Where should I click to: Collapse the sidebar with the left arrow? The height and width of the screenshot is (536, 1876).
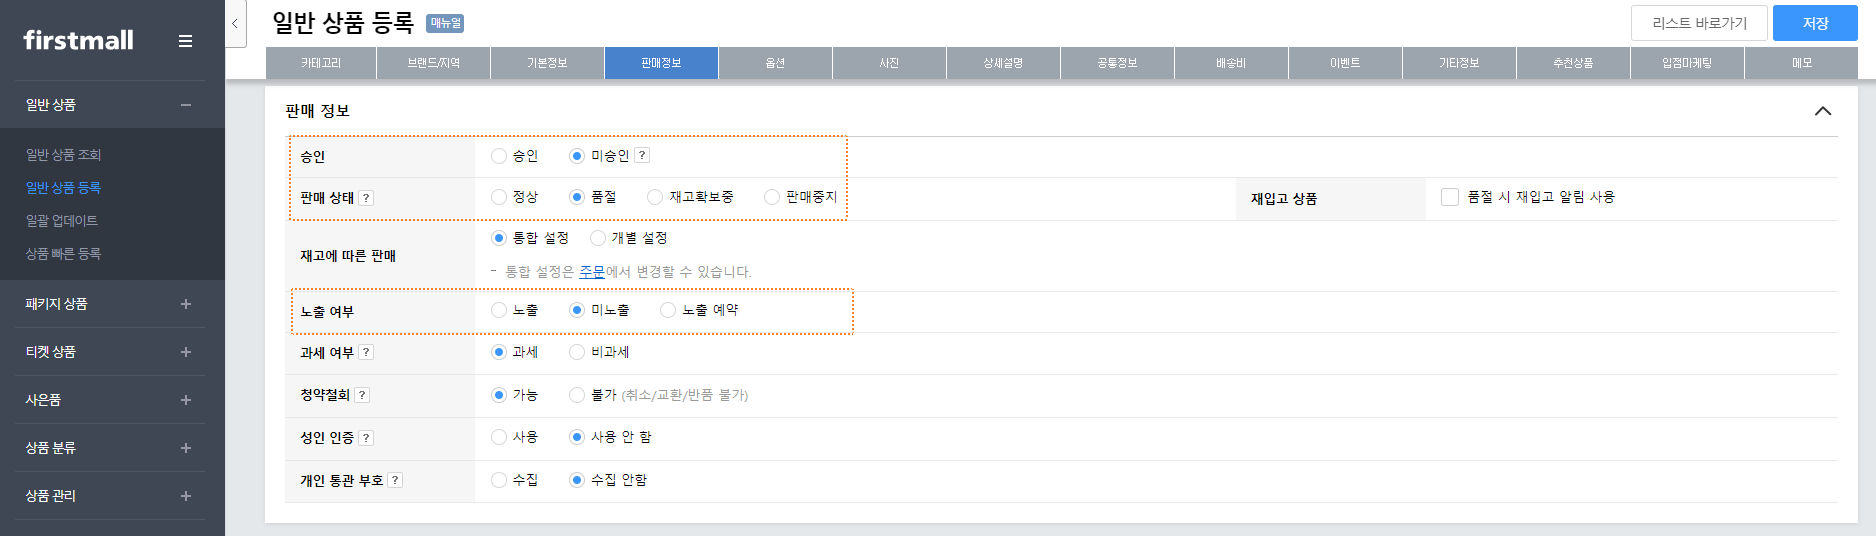(x=234, y=24)
